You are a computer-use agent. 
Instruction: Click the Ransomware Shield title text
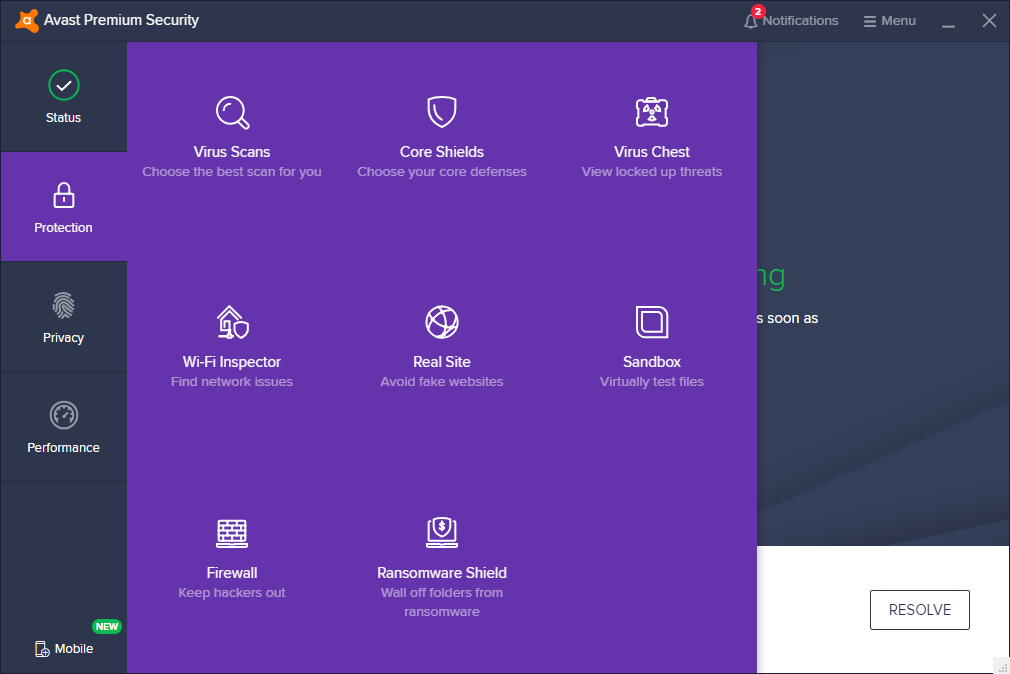442,573
